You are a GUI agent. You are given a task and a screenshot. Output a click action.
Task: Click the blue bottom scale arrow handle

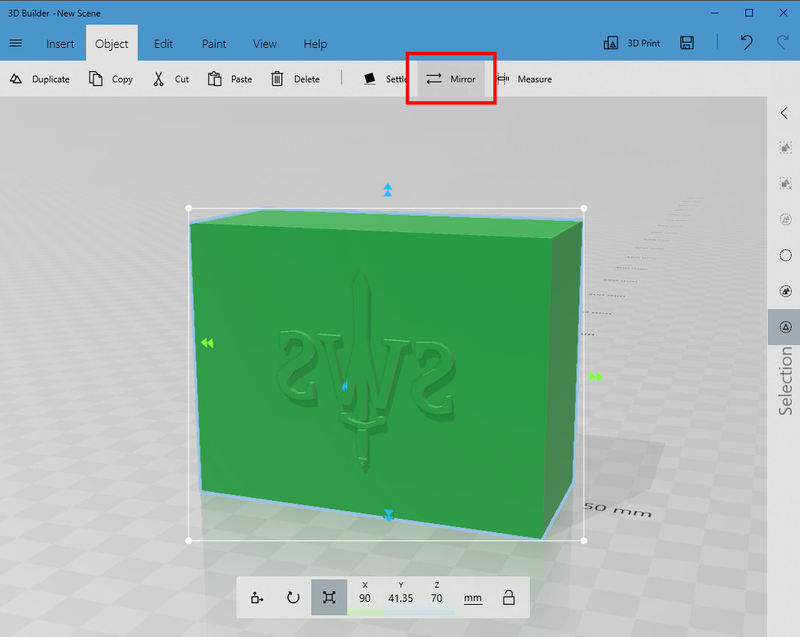coord(389,515)
